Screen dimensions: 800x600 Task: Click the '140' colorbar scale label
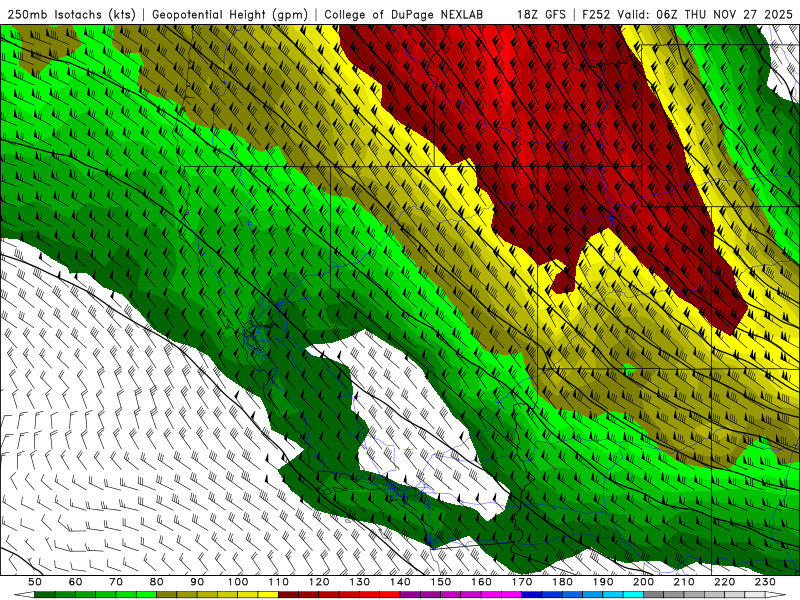[401, 582]
